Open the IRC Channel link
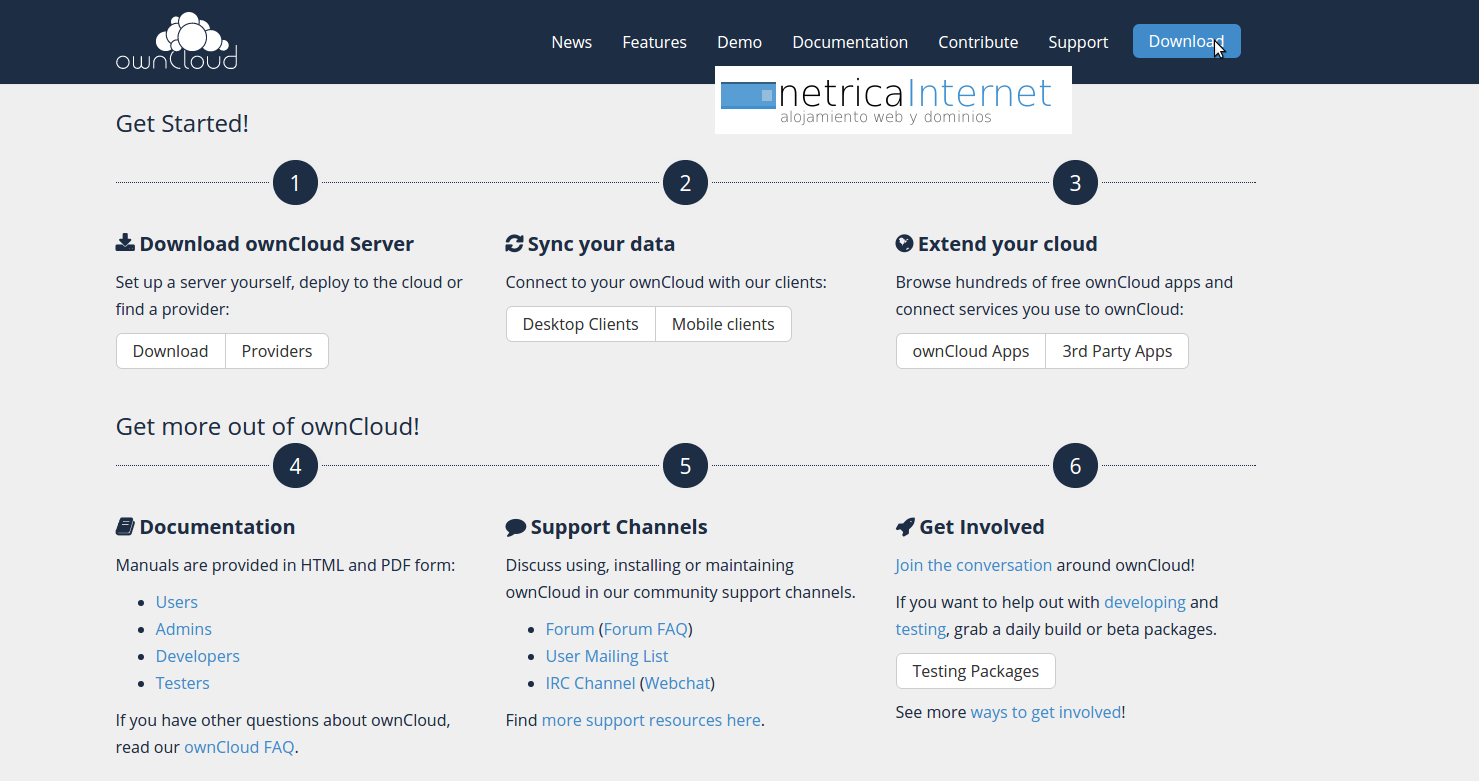 tap(590, 683)
